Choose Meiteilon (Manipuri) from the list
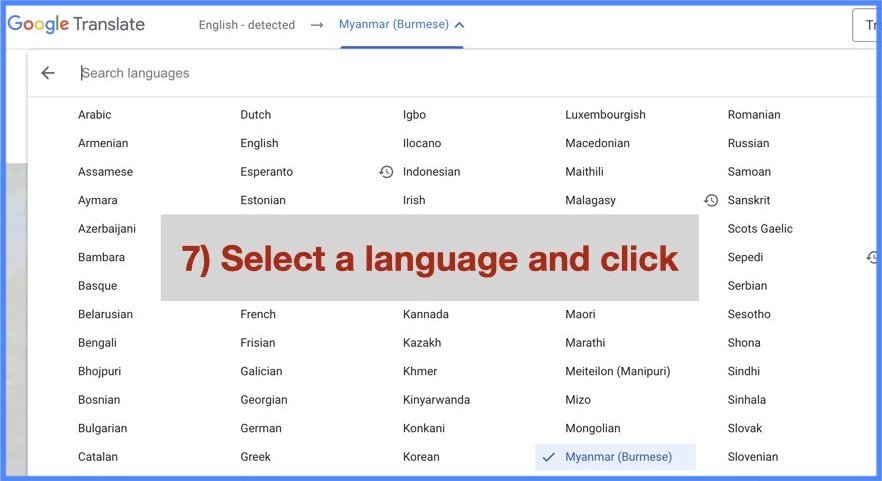The image size is (882, 481). [x=618, y=371]
